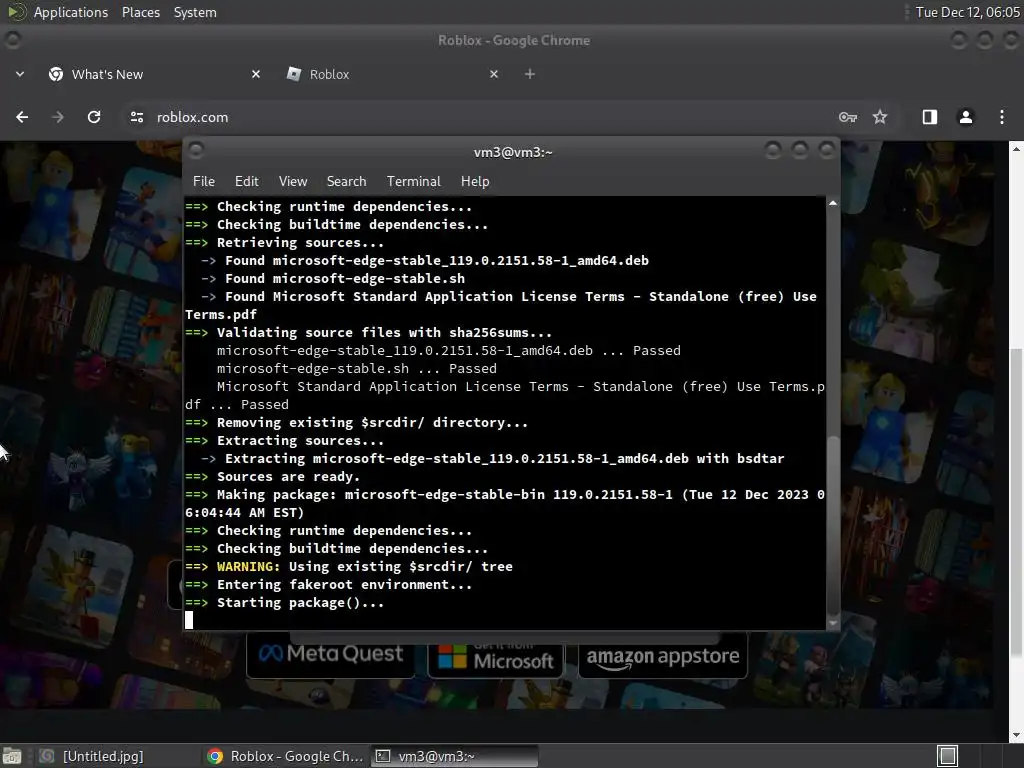Open saved passwords key icon
Image resolution: width=1024 pixels, height=768 pixels.
pyautogui.click(x=848, y=117)
